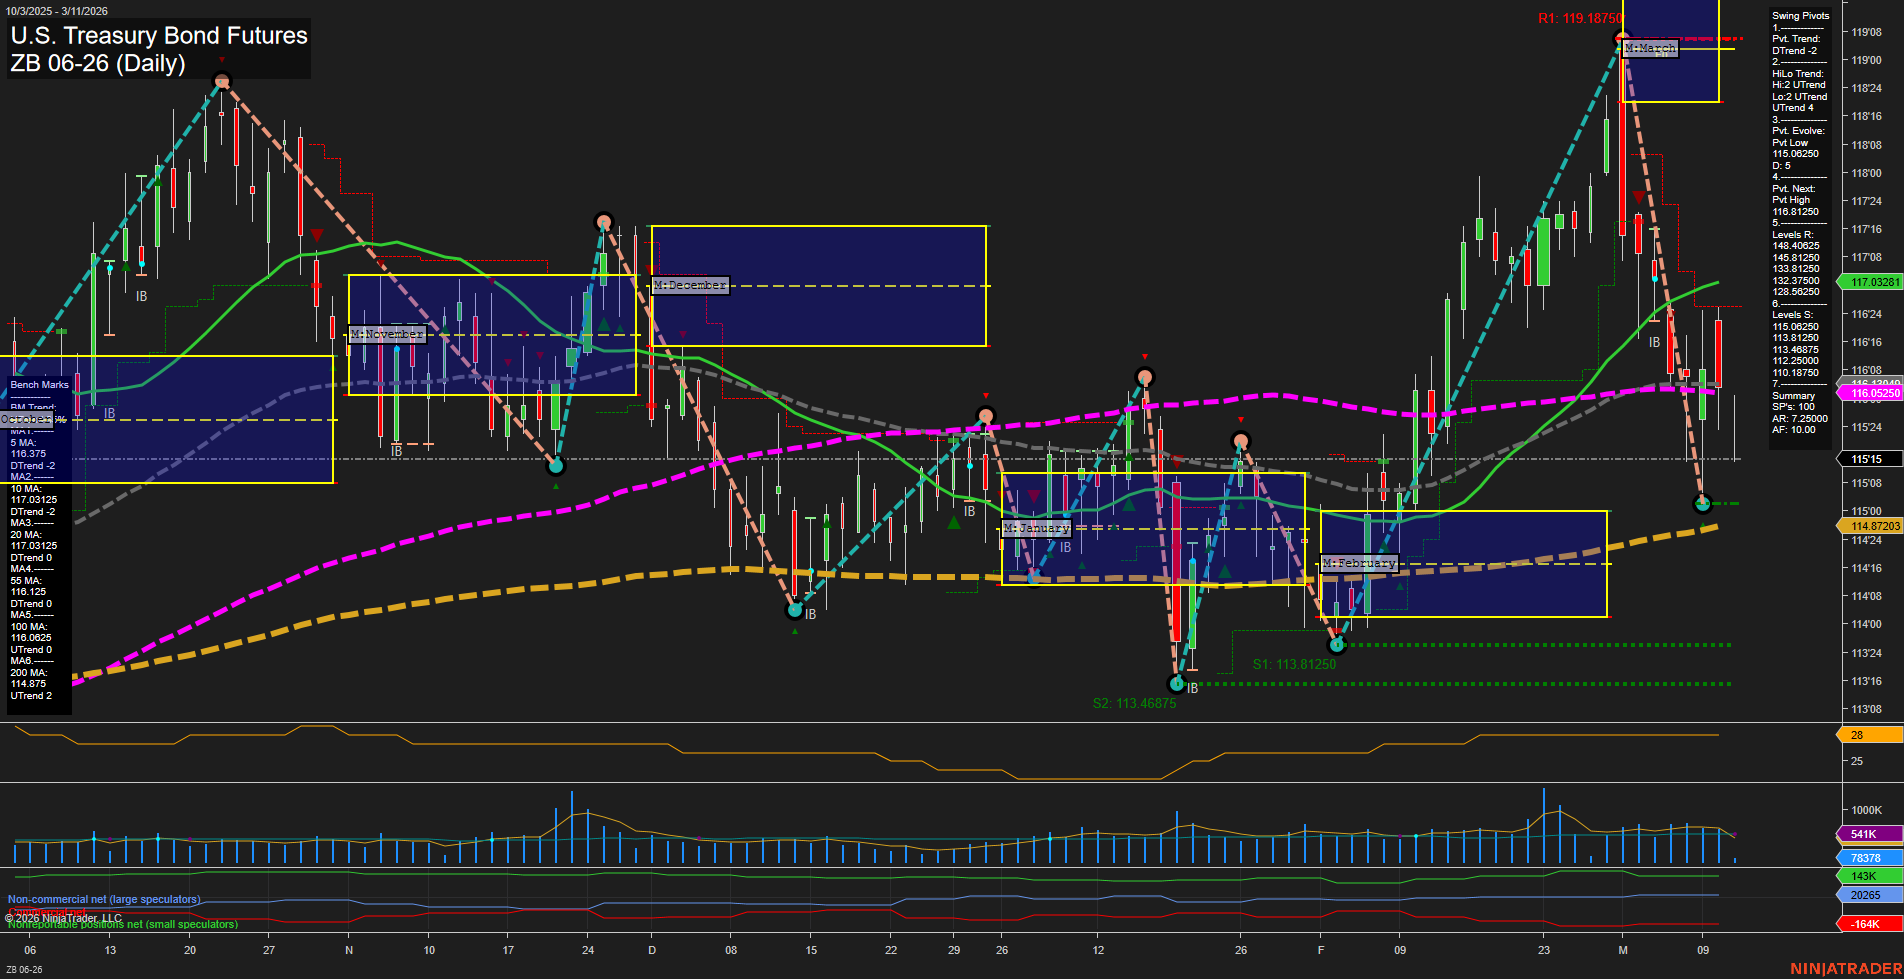
Task: Open the Bench Marks data panel
Action: [38, 385]
